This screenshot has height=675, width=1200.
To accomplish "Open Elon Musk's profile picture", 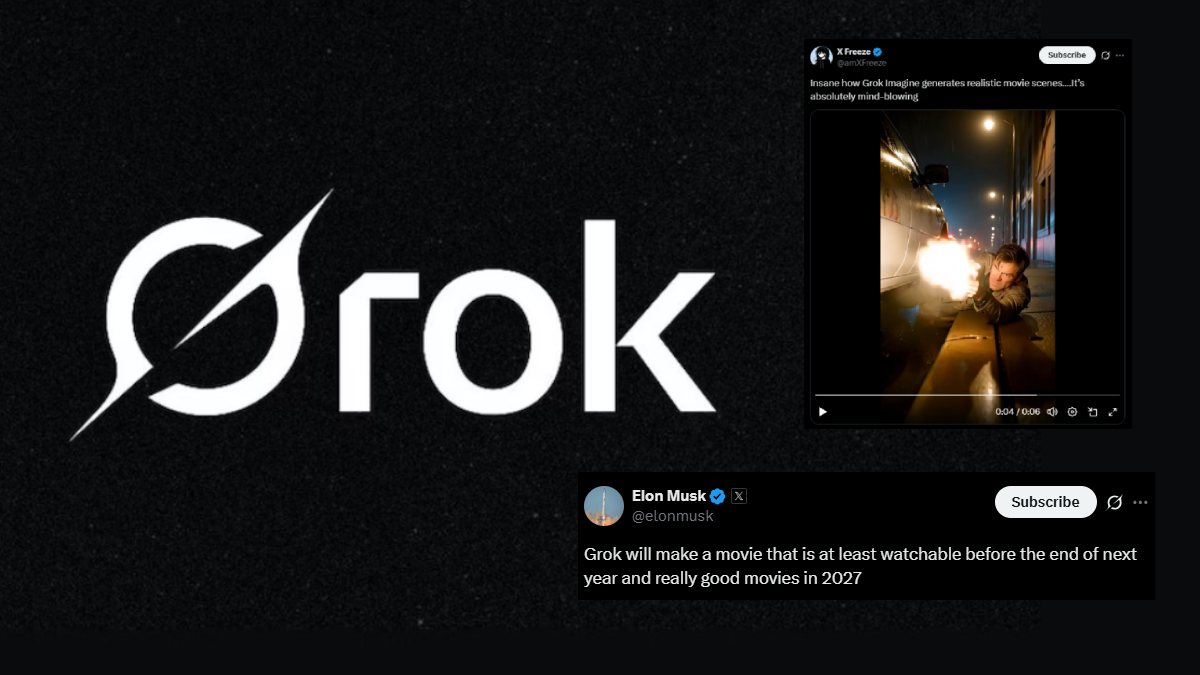I will coord(604,506).
